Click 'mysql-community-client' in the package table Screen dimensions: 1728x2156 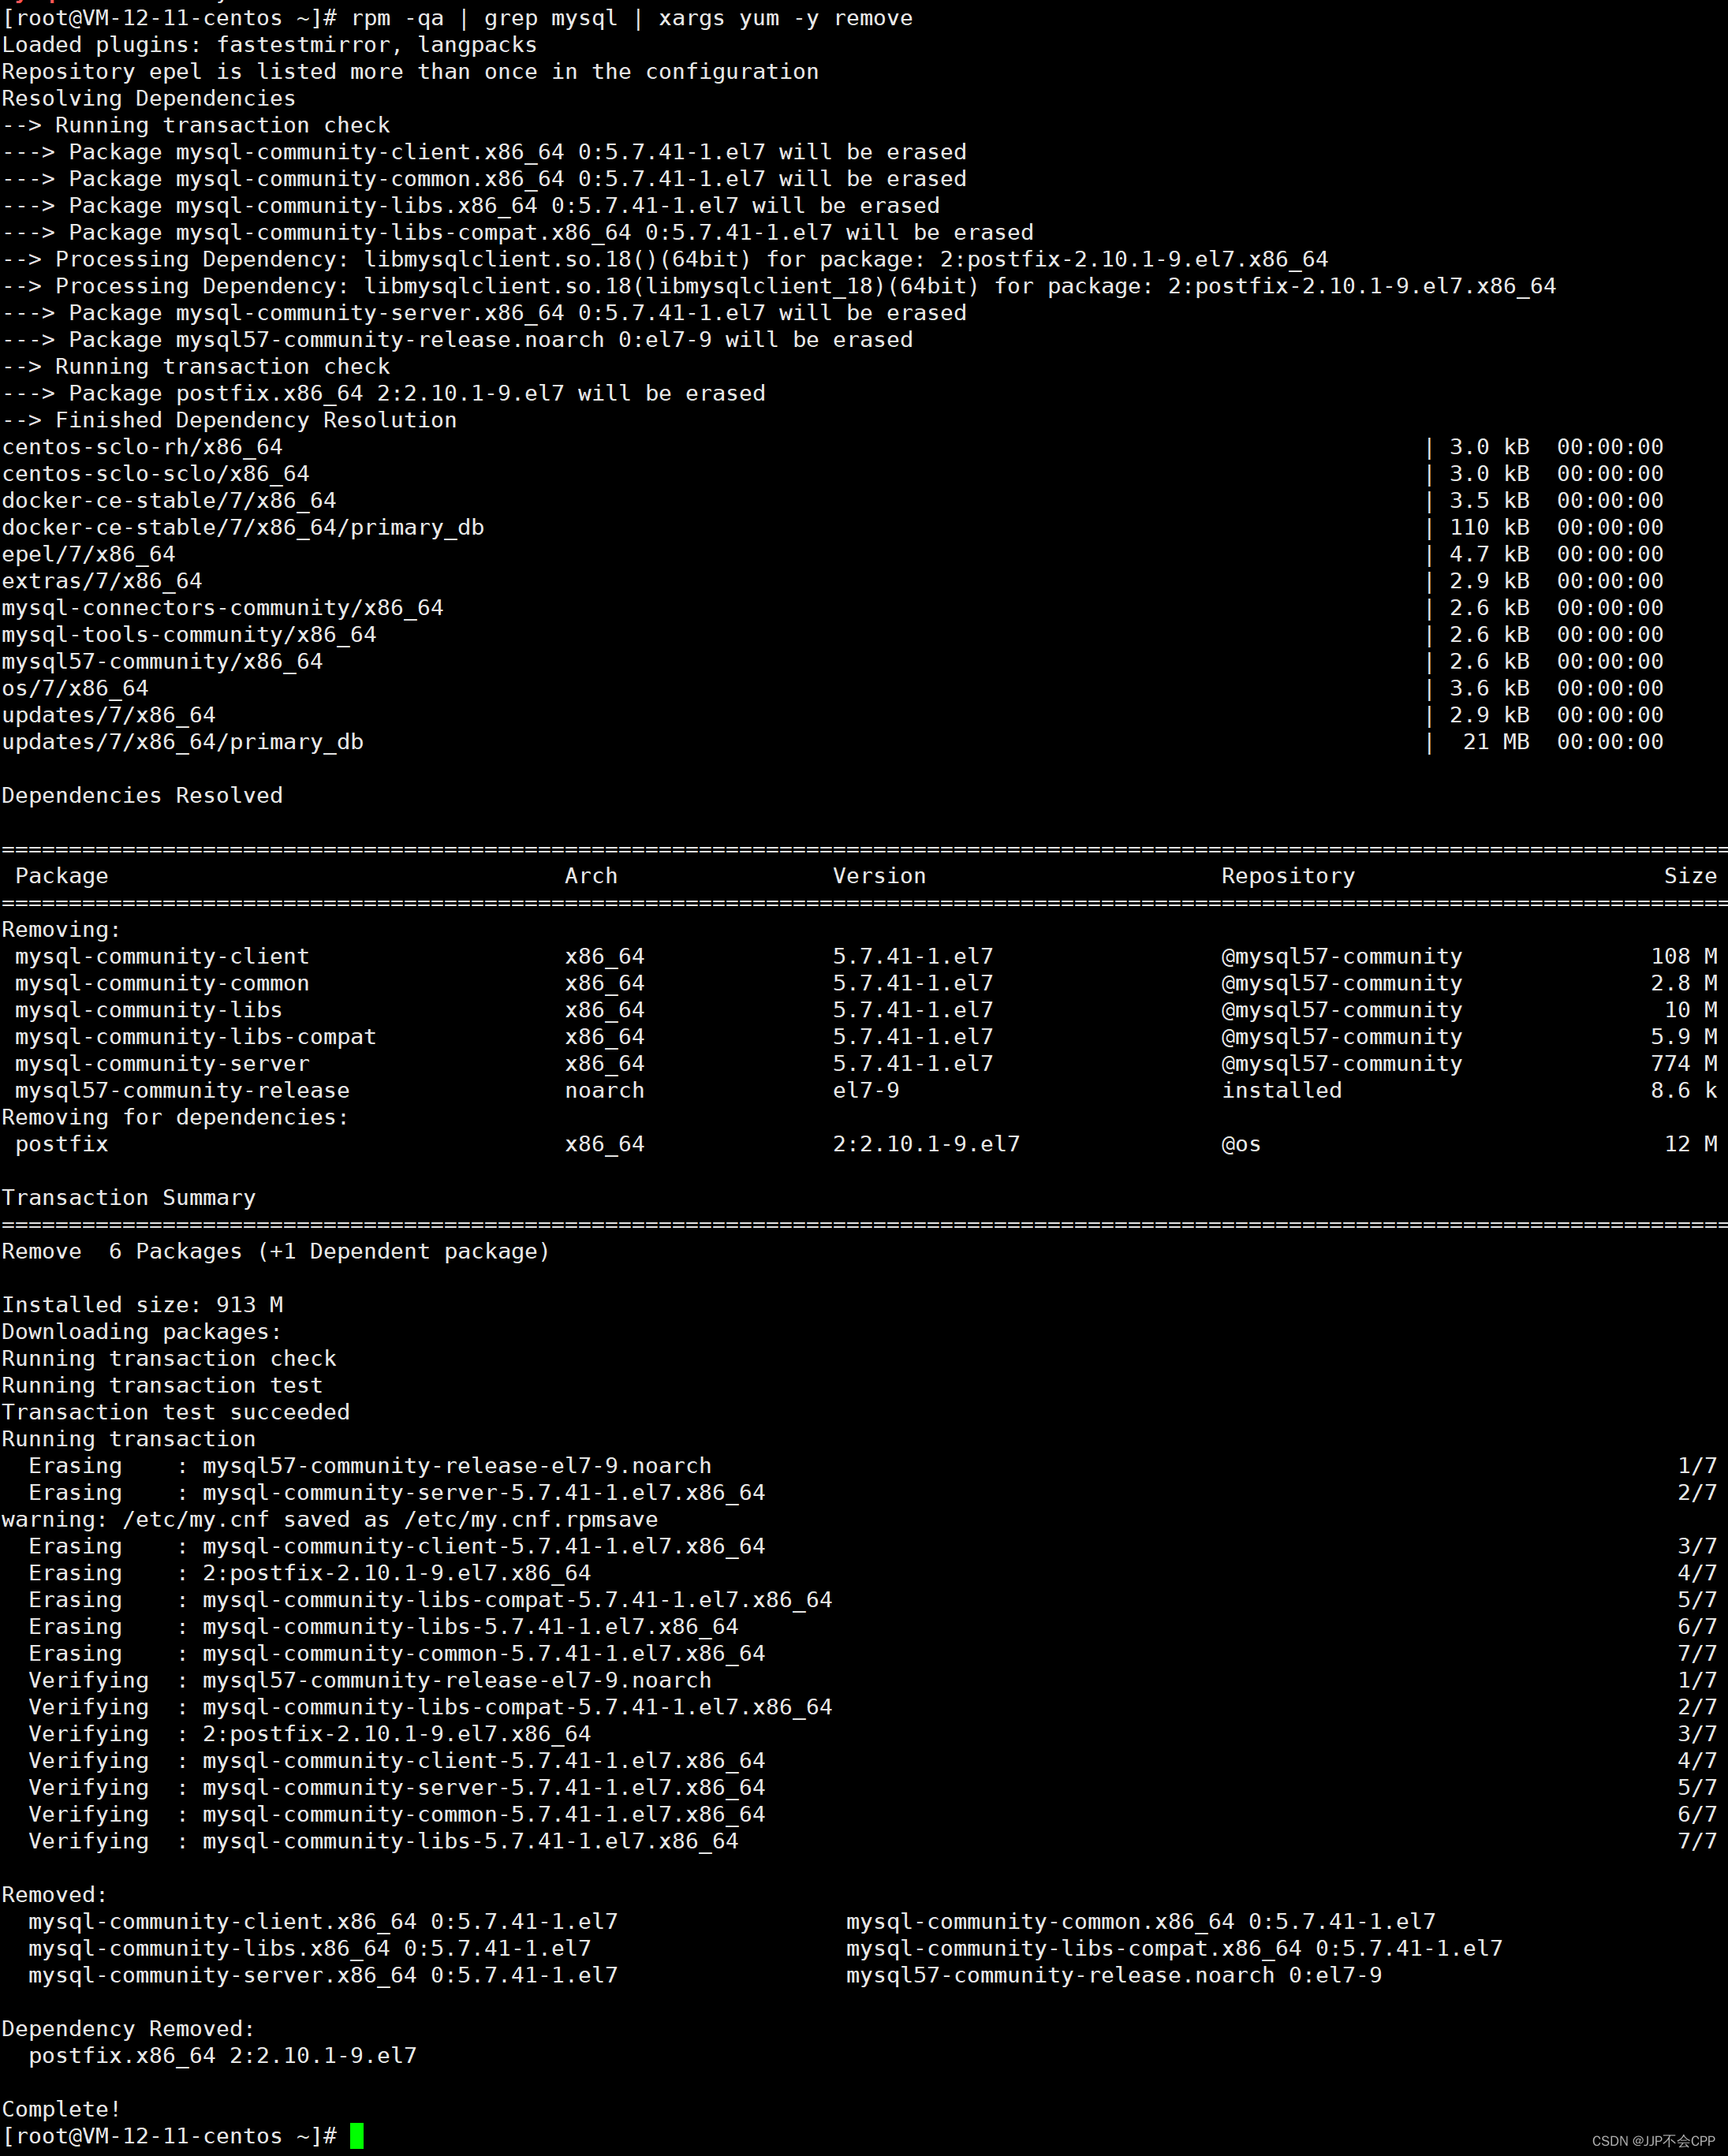pos(162,957)
